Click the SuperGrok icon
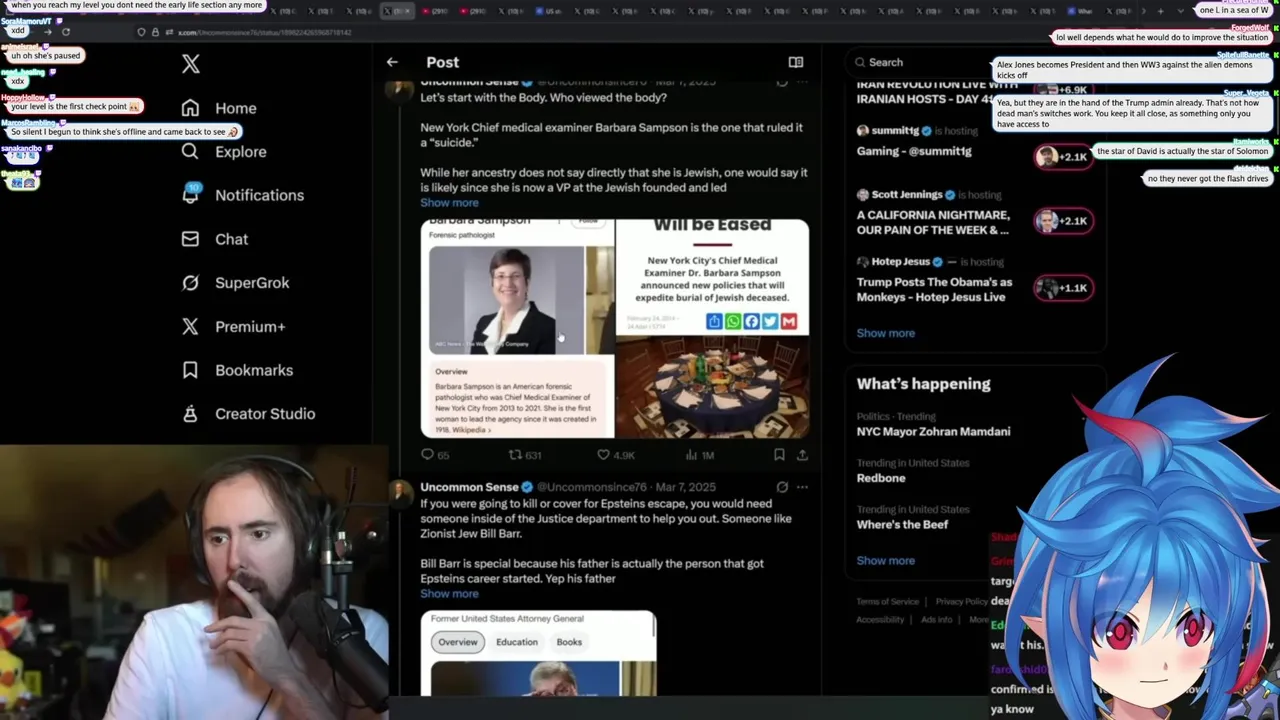The width and height of the screenshot is (1280, 720). click(190, 283)
